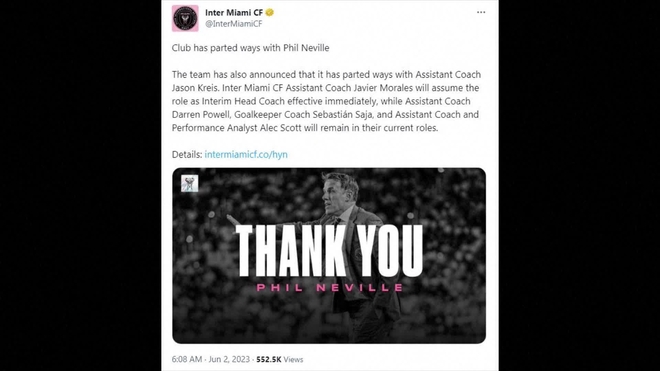Click the @InterMiamiCF handle

[x=234, y=24]
